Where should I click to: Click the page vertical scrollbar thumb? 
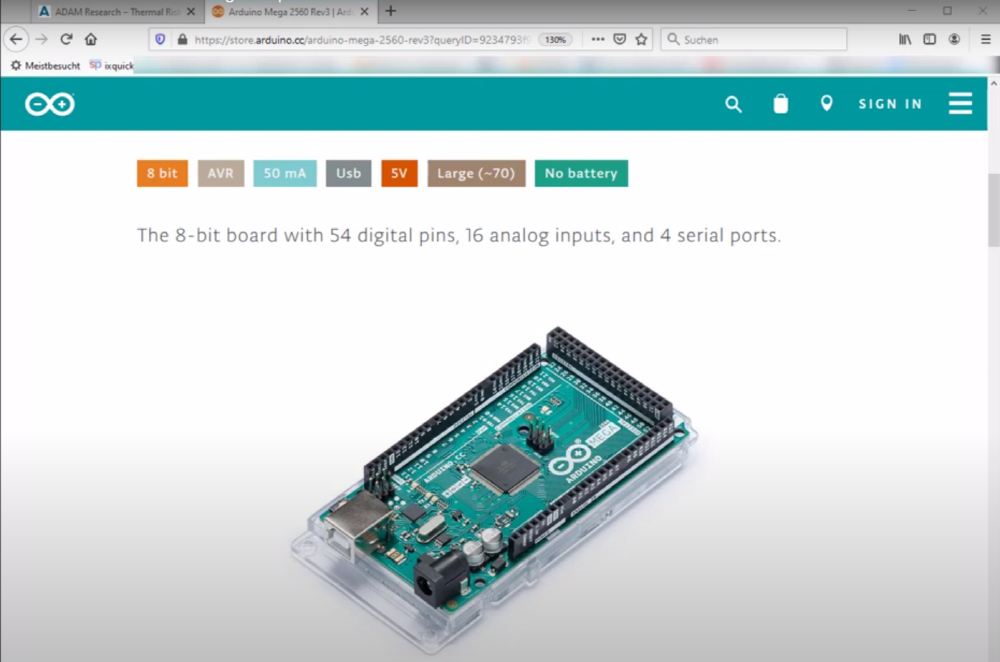(994, 209)
